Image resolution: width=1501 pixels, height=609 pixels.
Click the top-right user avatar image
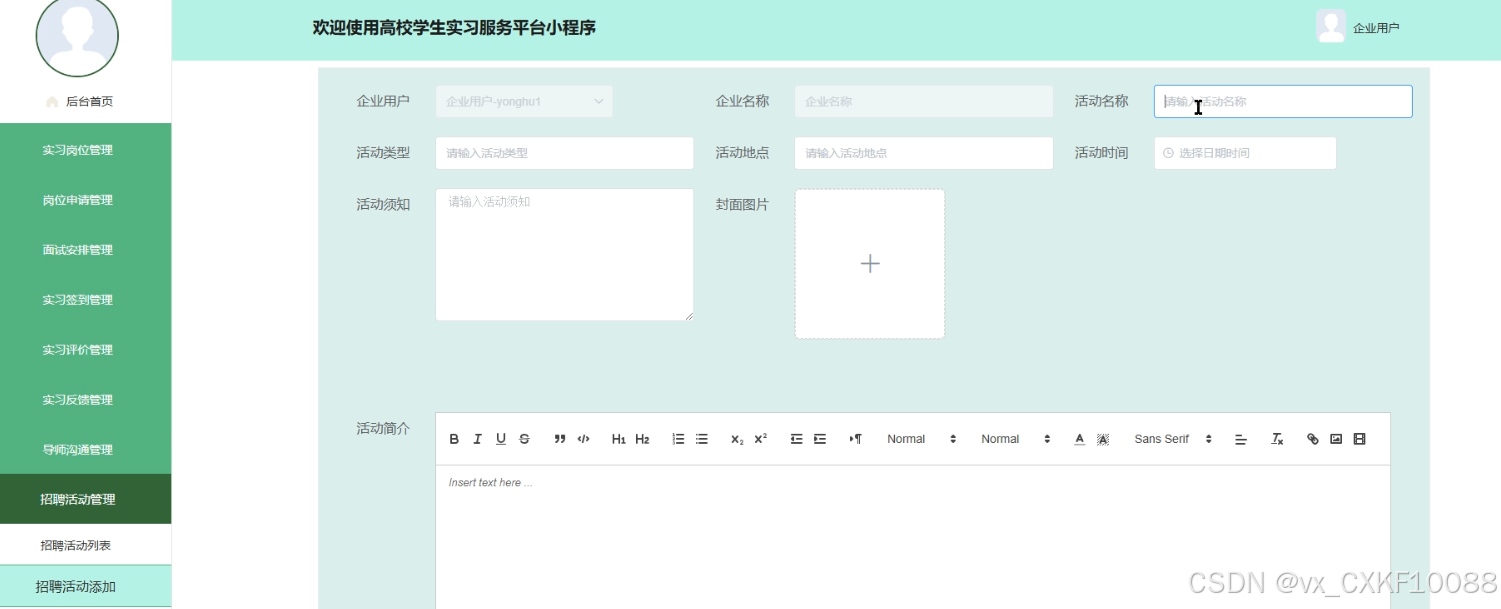(x=1331, y=26)
